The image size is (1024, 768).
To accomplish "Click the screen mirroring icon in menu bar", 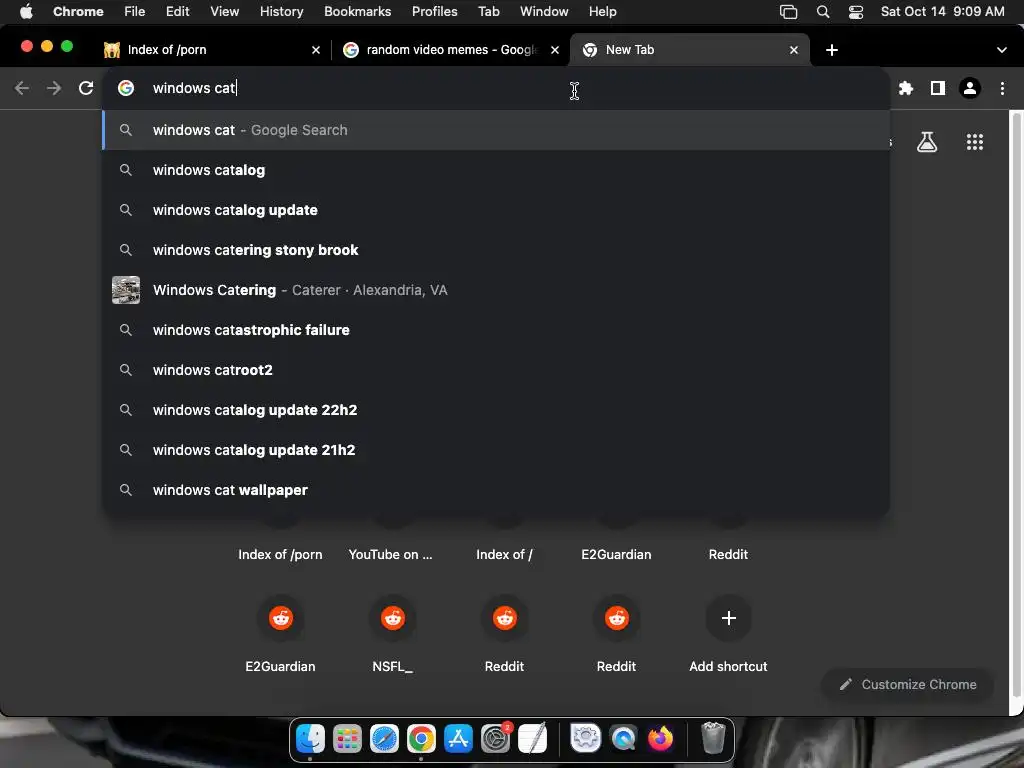I will (x=788, y=12).
